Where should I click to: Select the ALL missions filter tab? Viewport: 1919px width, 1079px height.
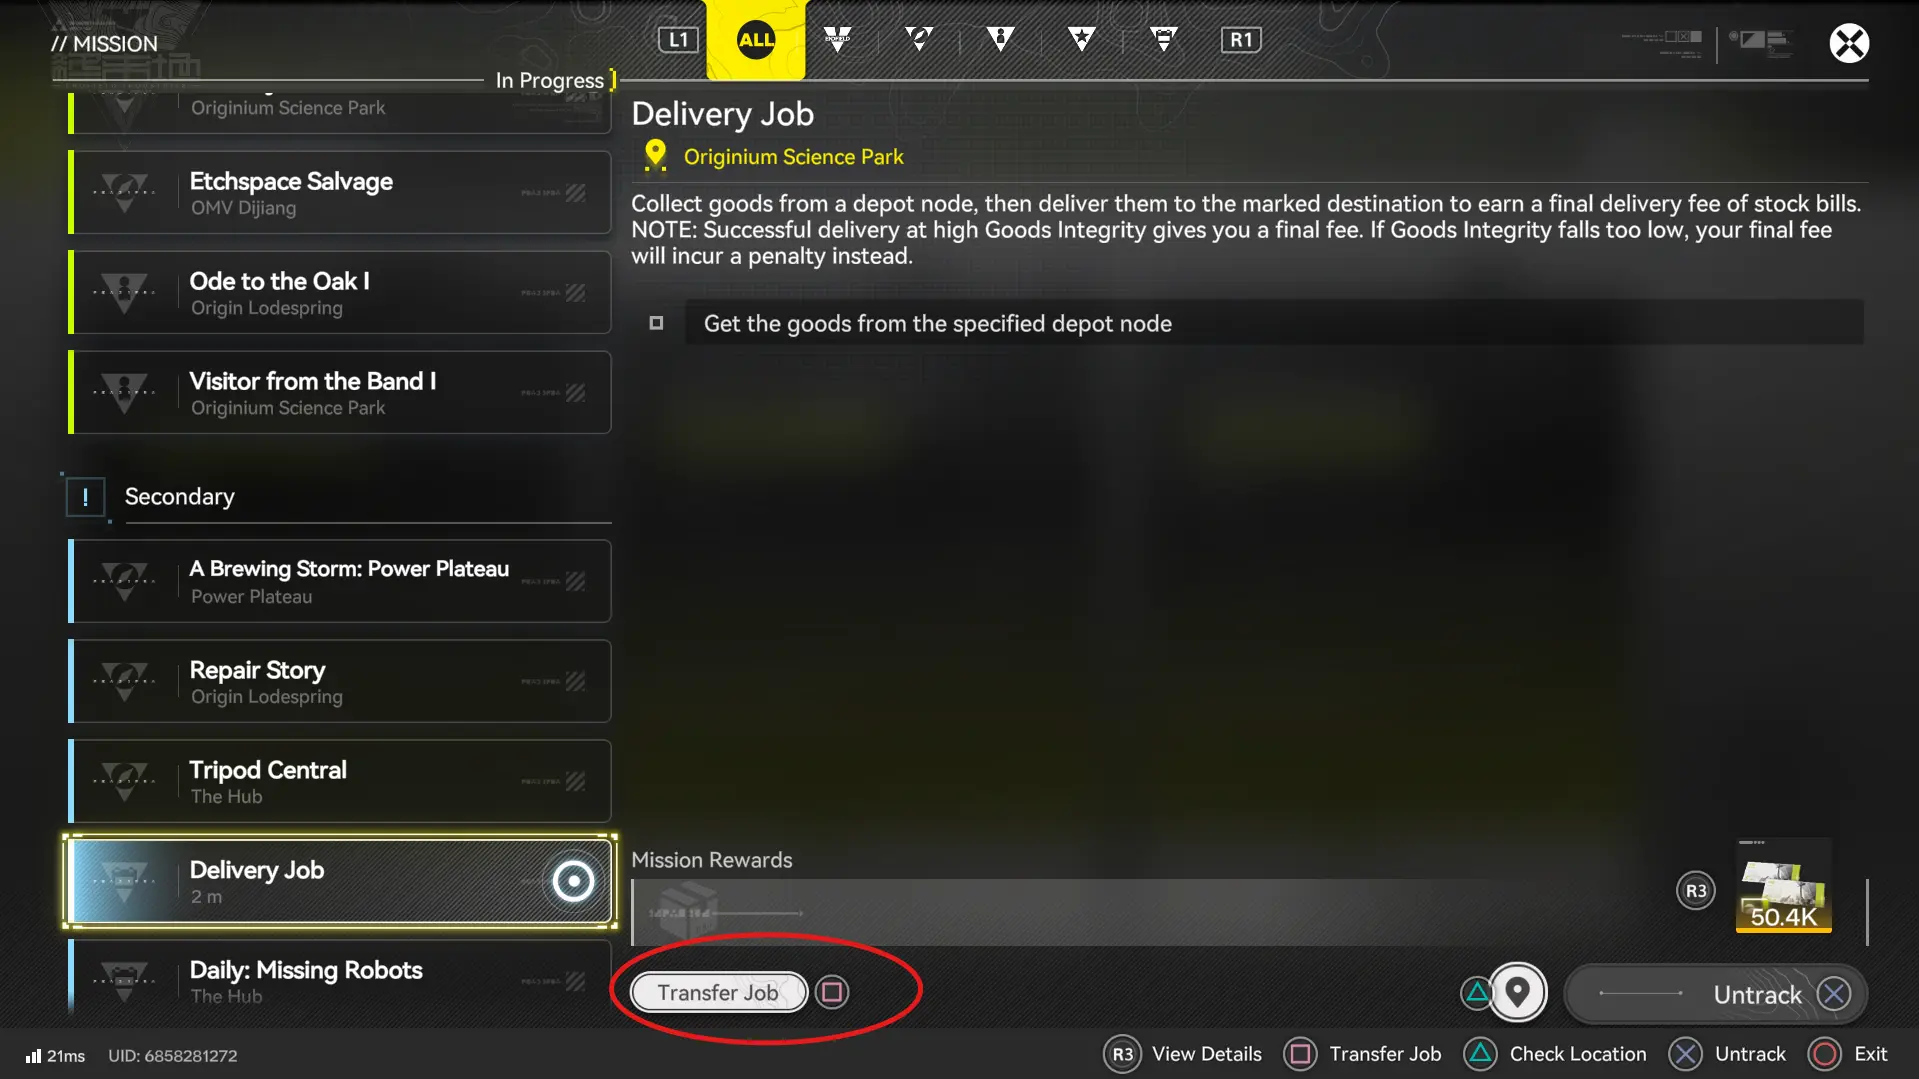click(x=756, y=40)
